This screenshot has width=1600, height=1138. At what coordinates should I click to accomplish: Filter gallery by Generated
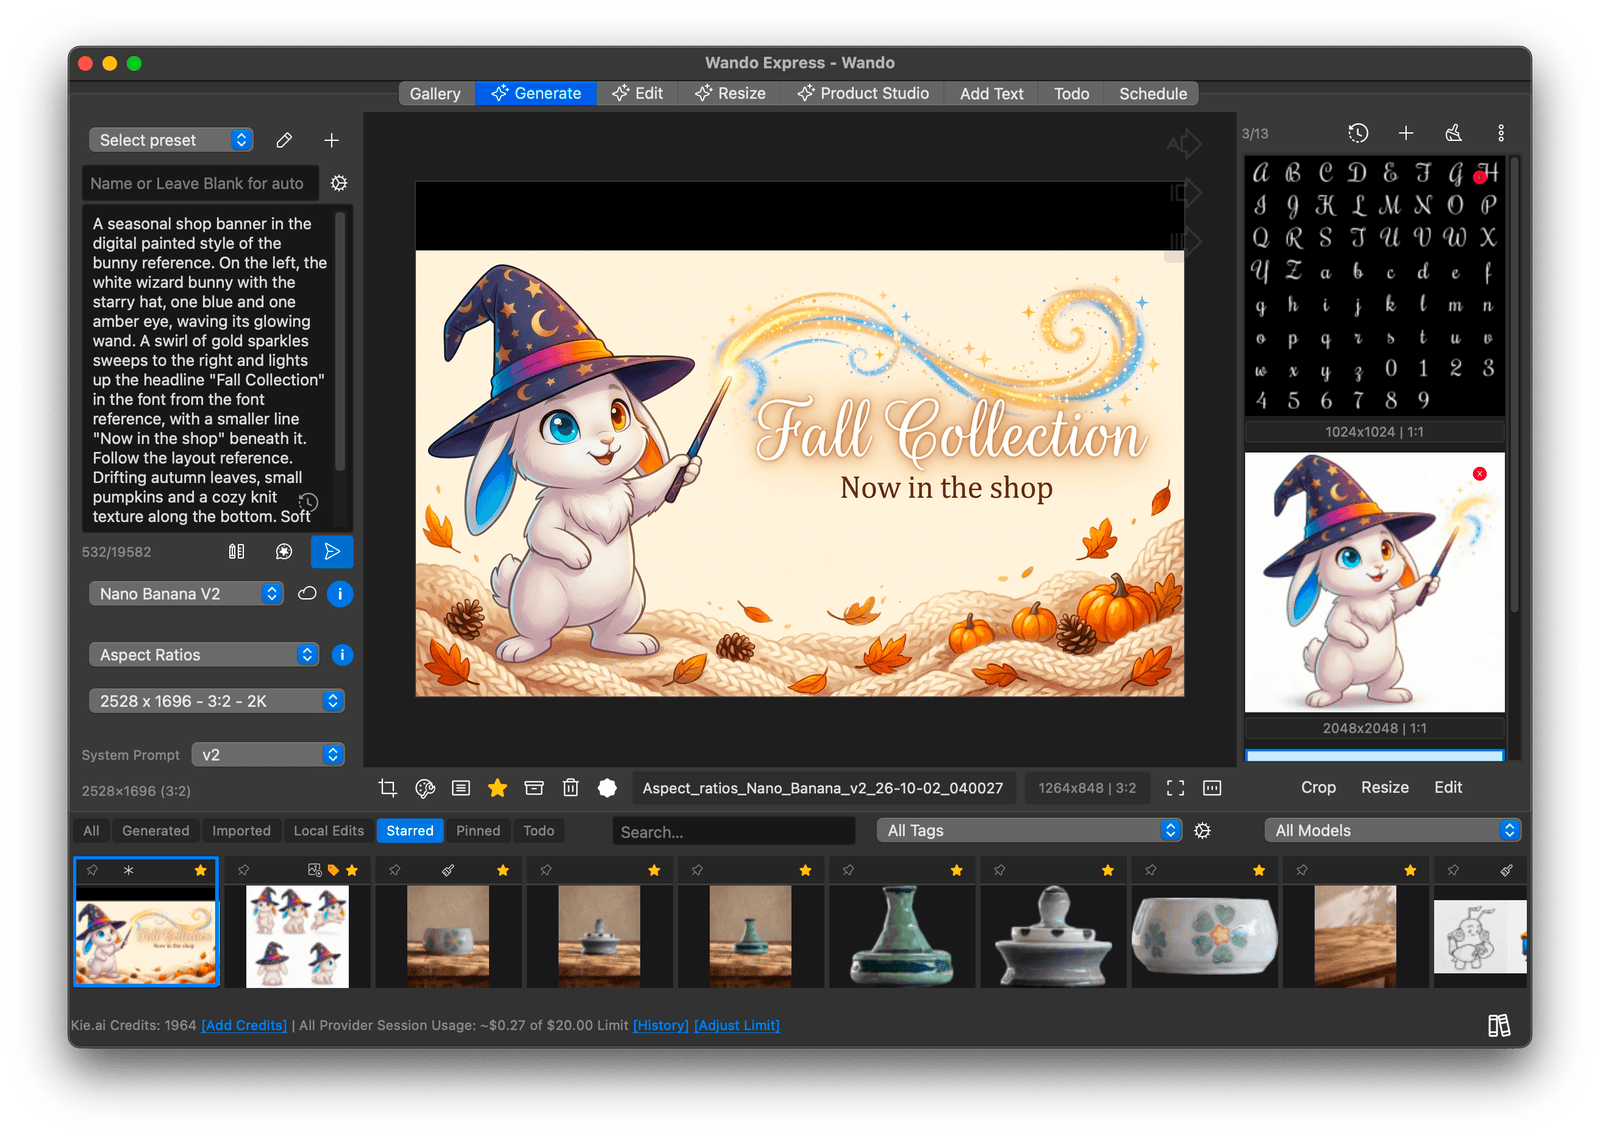[x=155, y=830]
